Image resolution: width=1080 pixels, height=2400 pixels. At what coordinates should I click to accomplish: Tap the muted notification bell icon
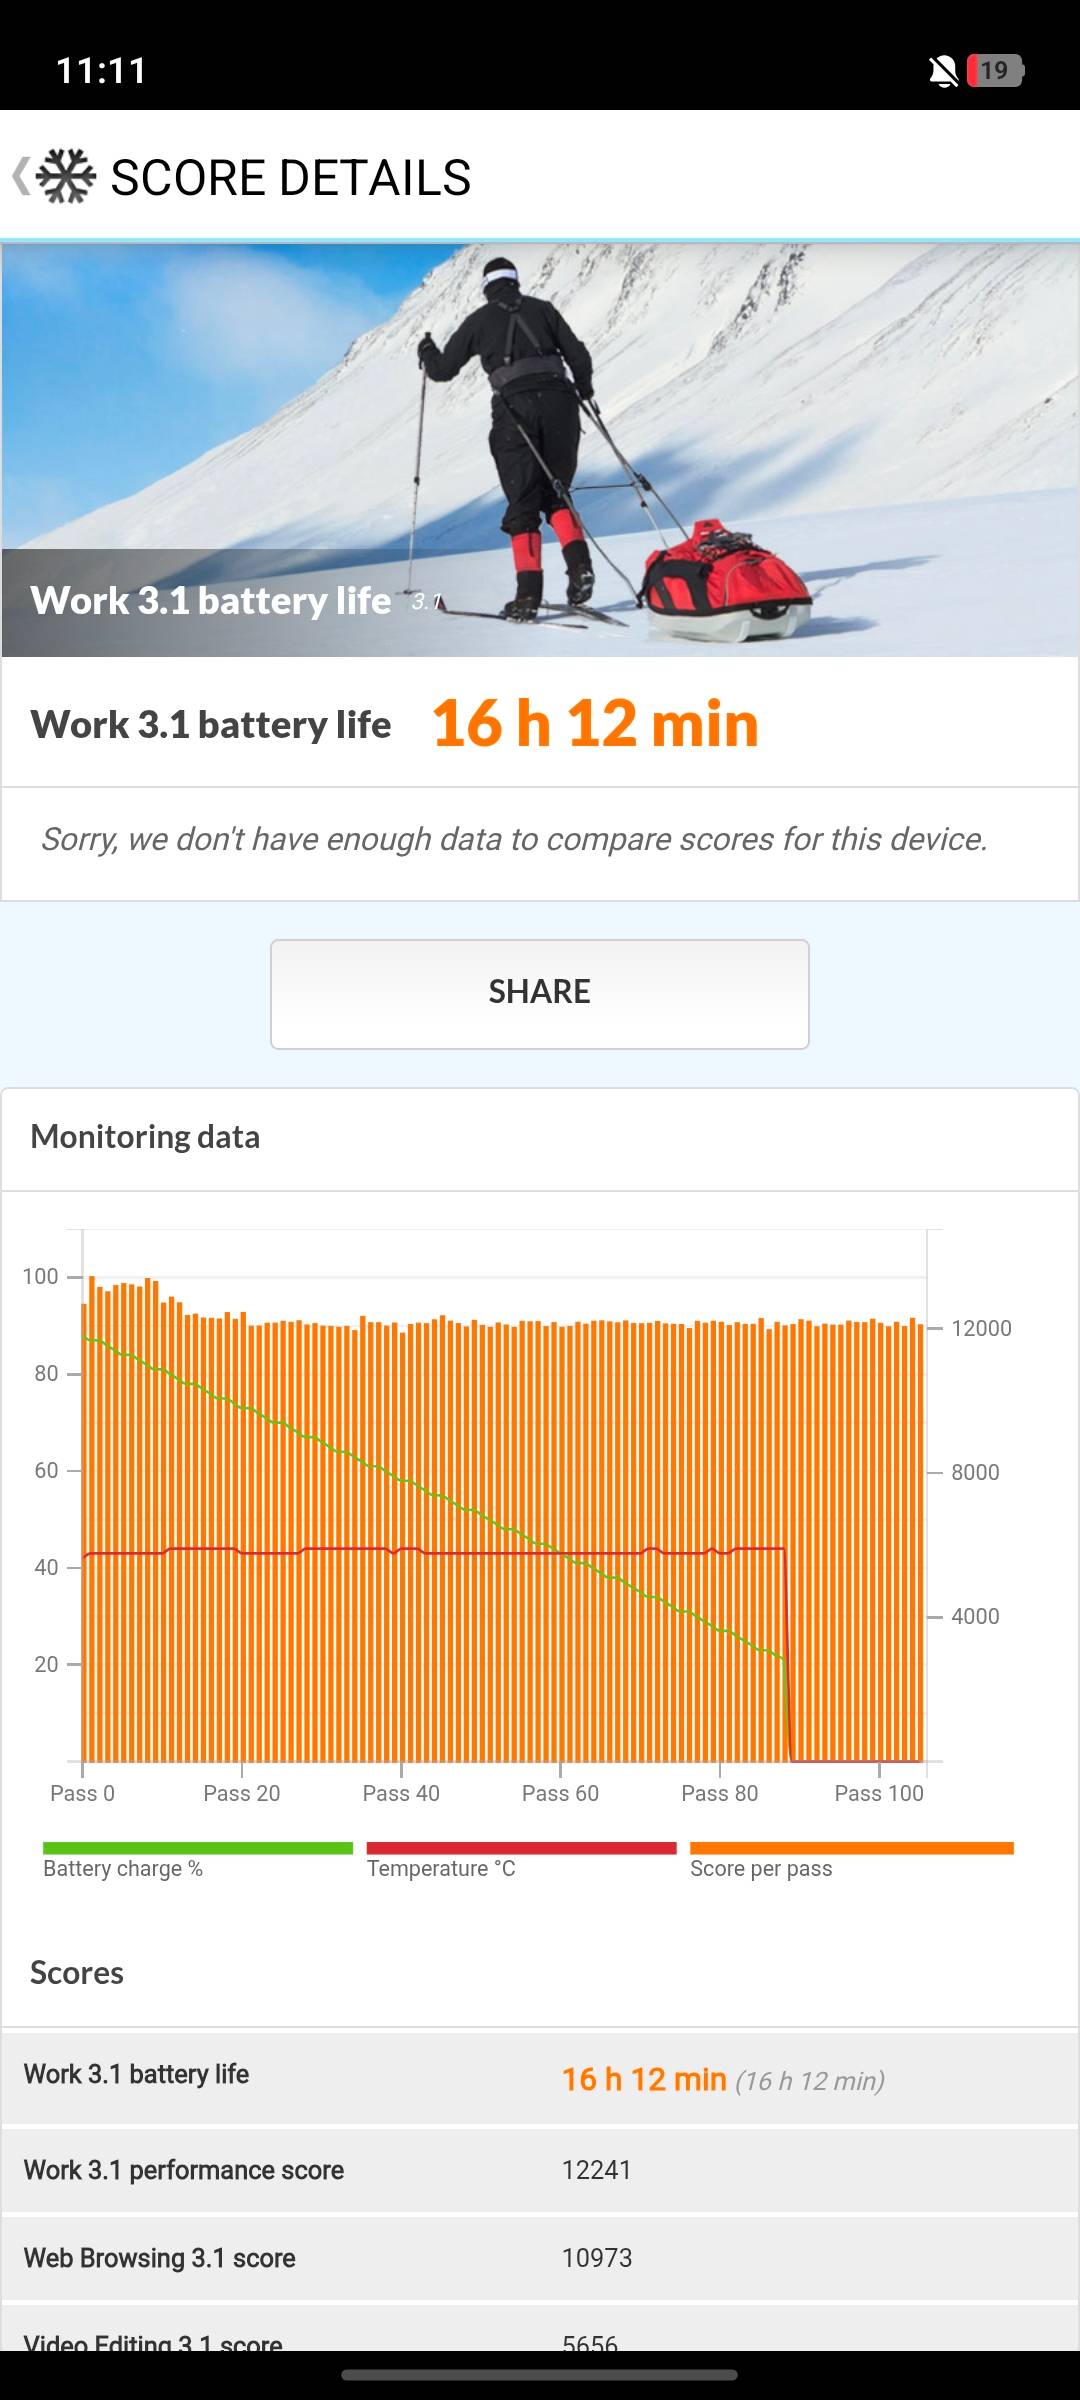943,71
